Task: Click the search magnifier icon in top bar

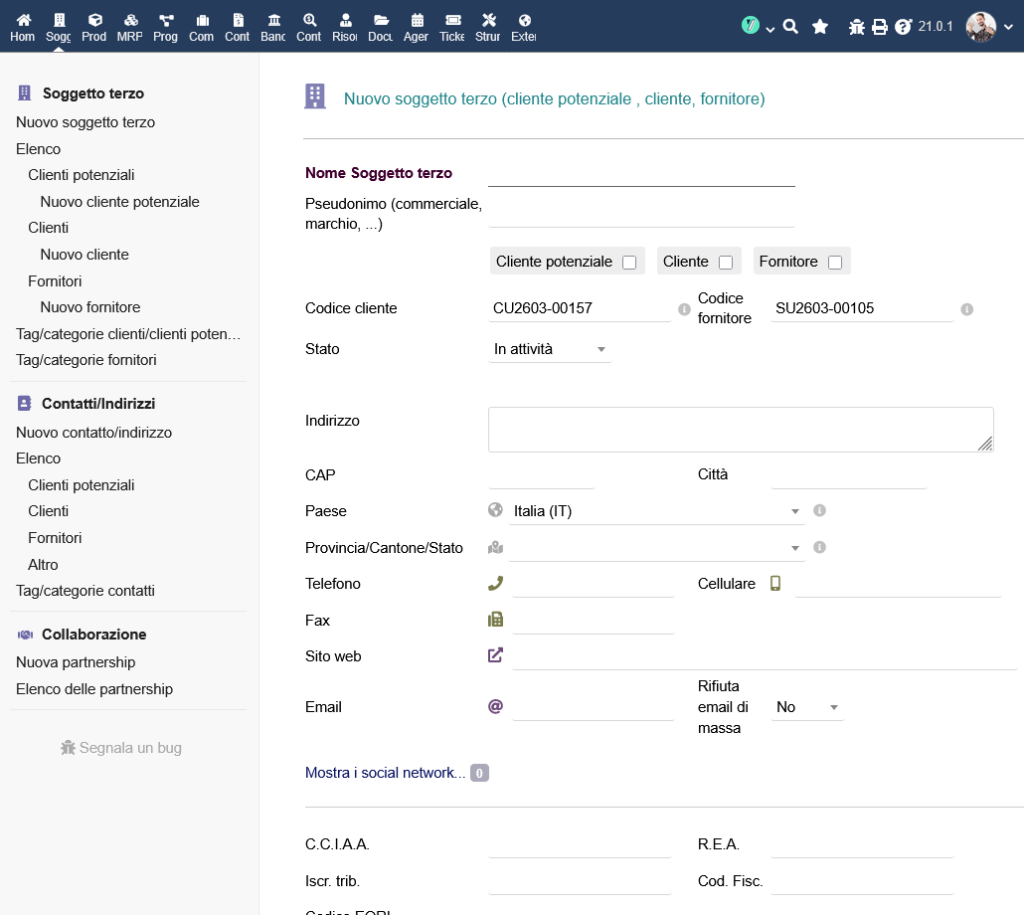Action: pyautogui.click(x=790, y=27)
